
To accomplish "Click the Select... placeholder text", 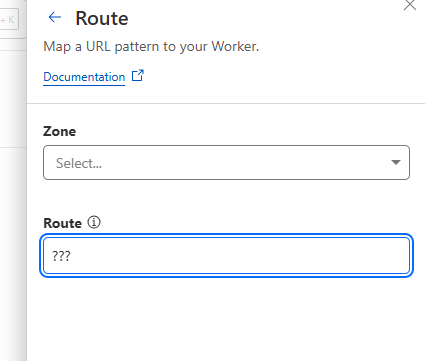I will (79, 163).
